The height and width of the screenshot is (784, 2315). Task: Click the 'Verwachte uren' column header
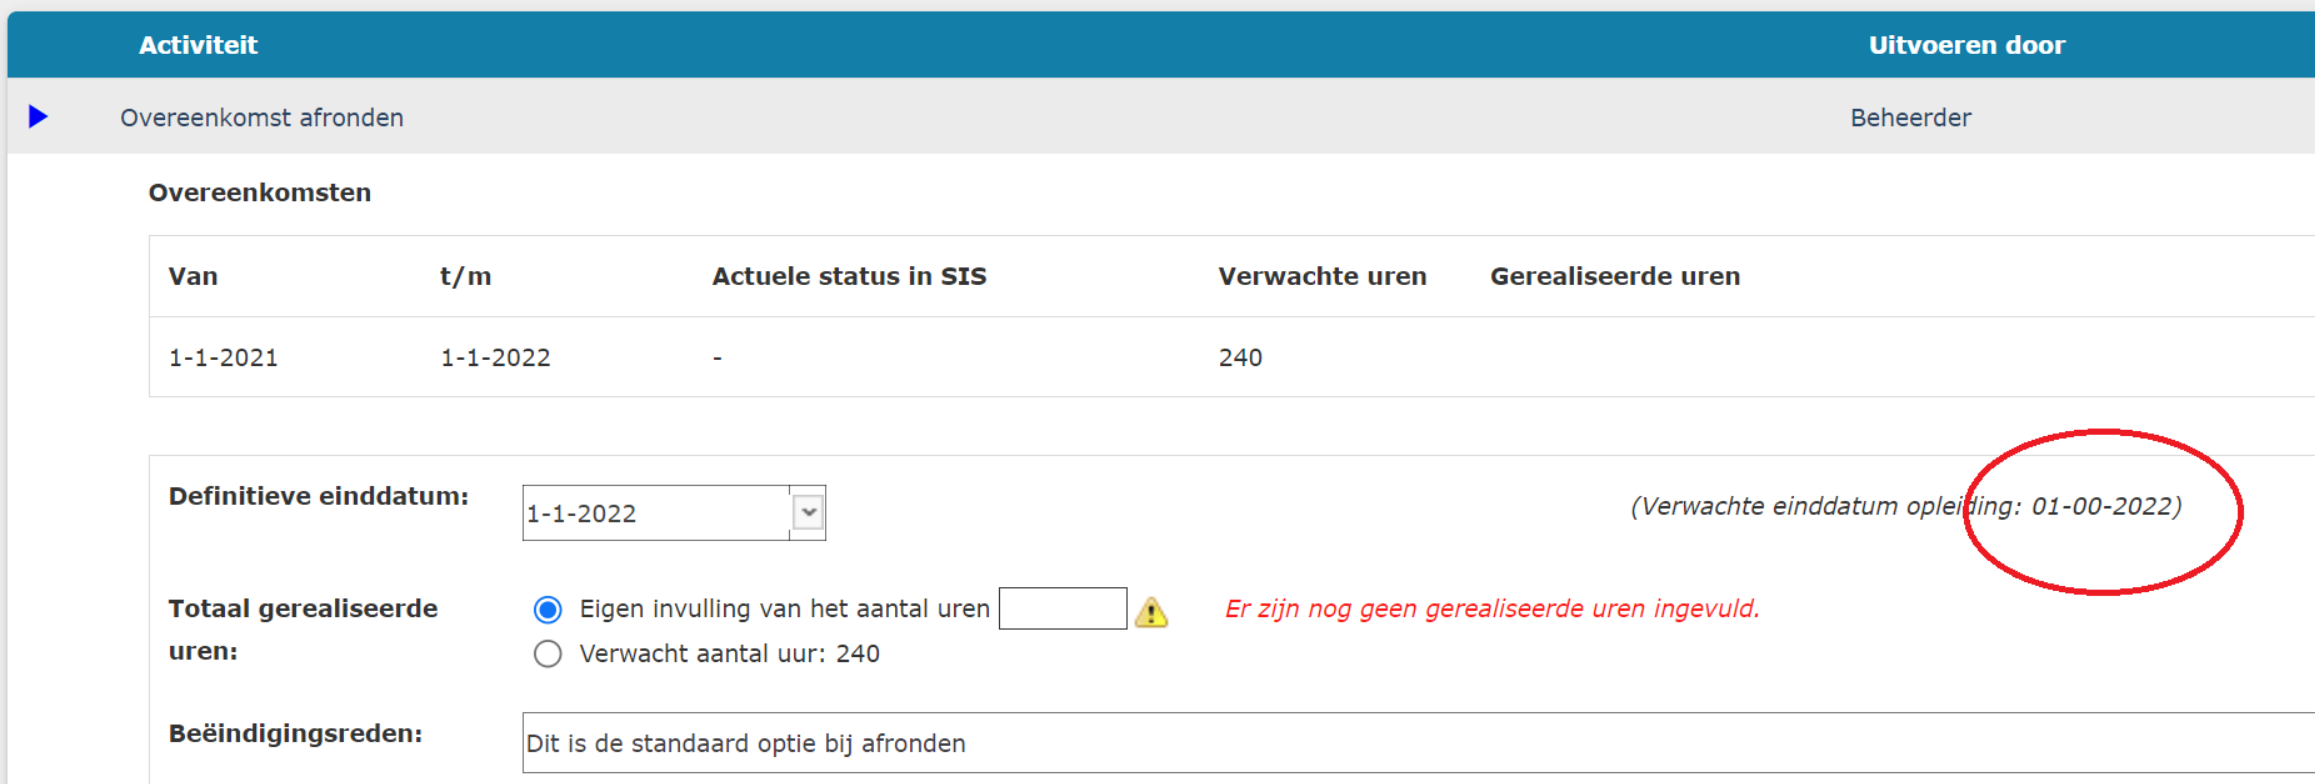pyautogui.click(x=1322, y=277)
